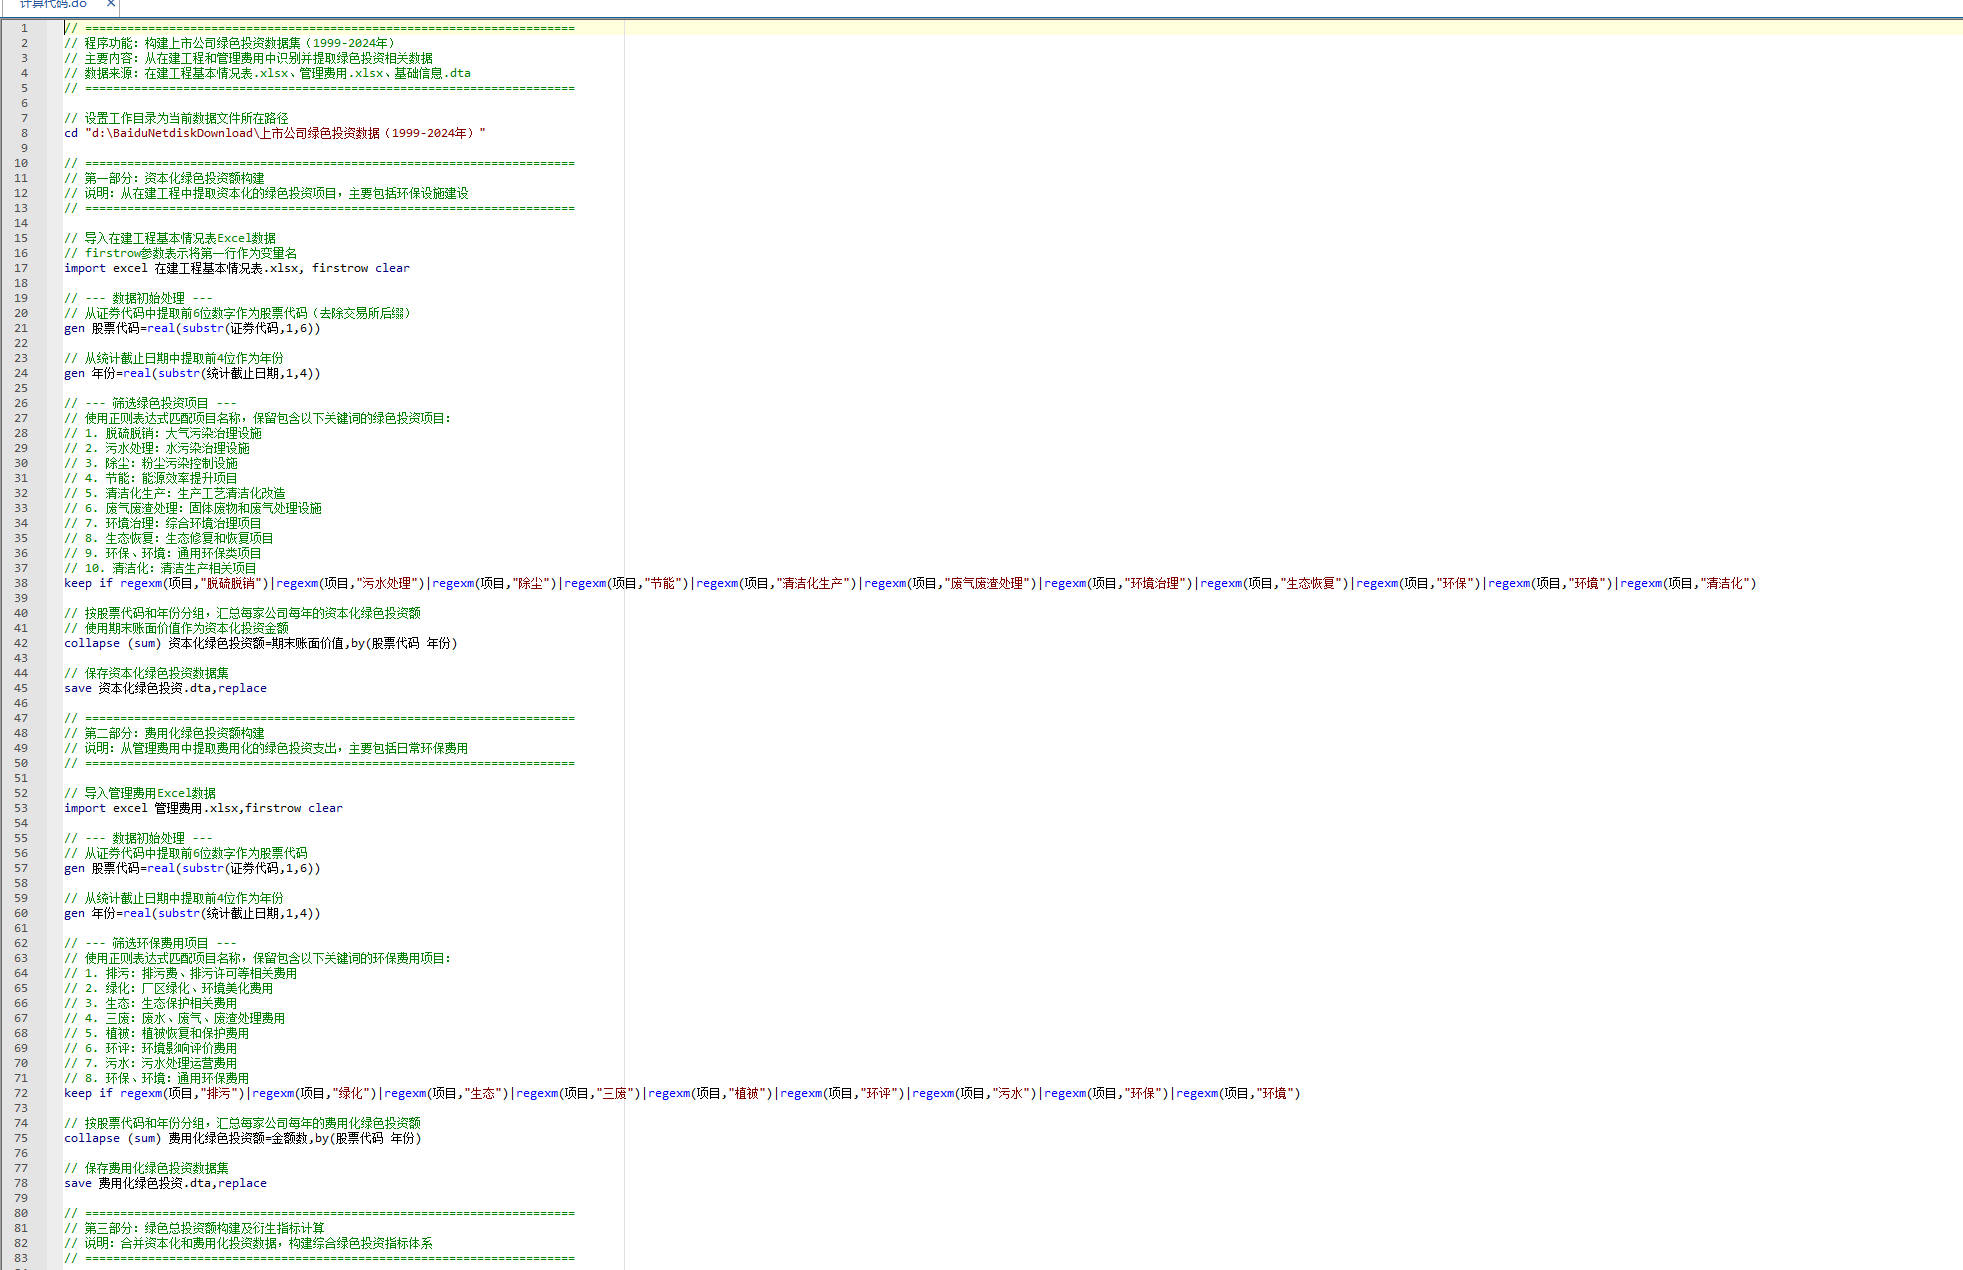Click the first gen 年份 command line
The width and height of the screenshot is (1963, 1270).
tap(192, 373)
